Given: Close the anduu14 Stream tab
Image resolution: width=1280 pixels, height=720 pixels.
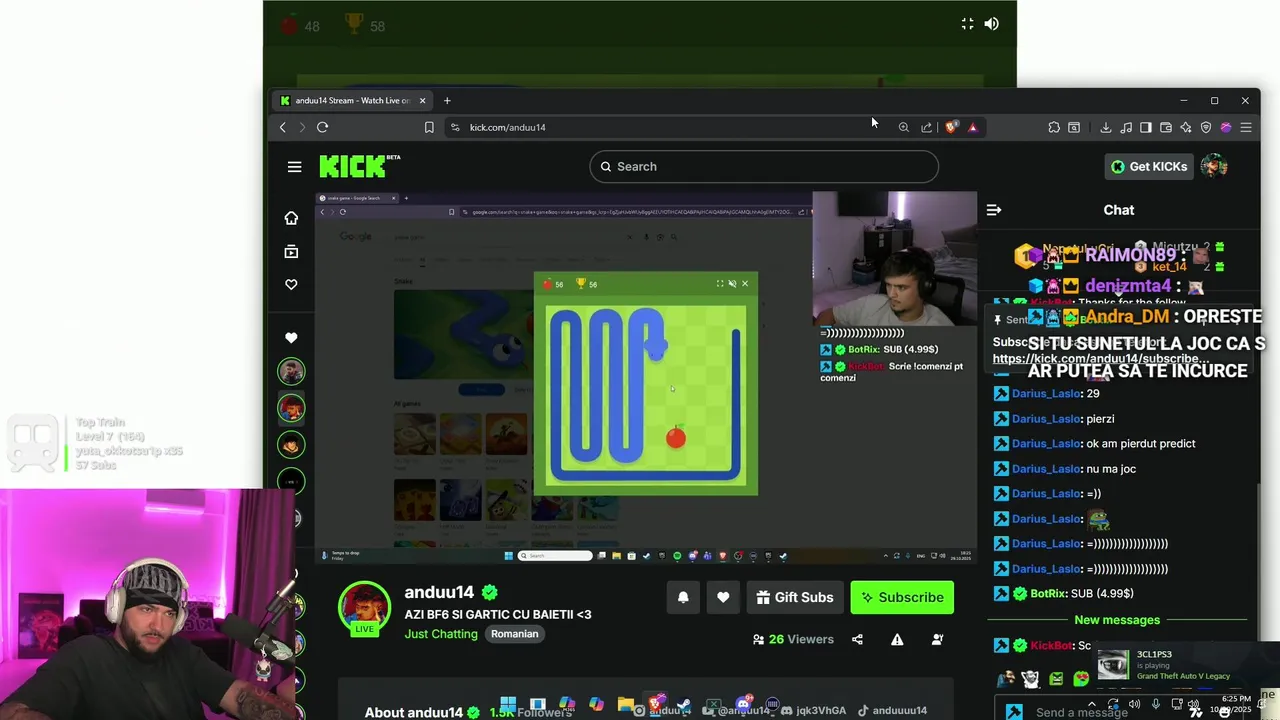Looking at the screenshot, I should click(x=422, y=100).
